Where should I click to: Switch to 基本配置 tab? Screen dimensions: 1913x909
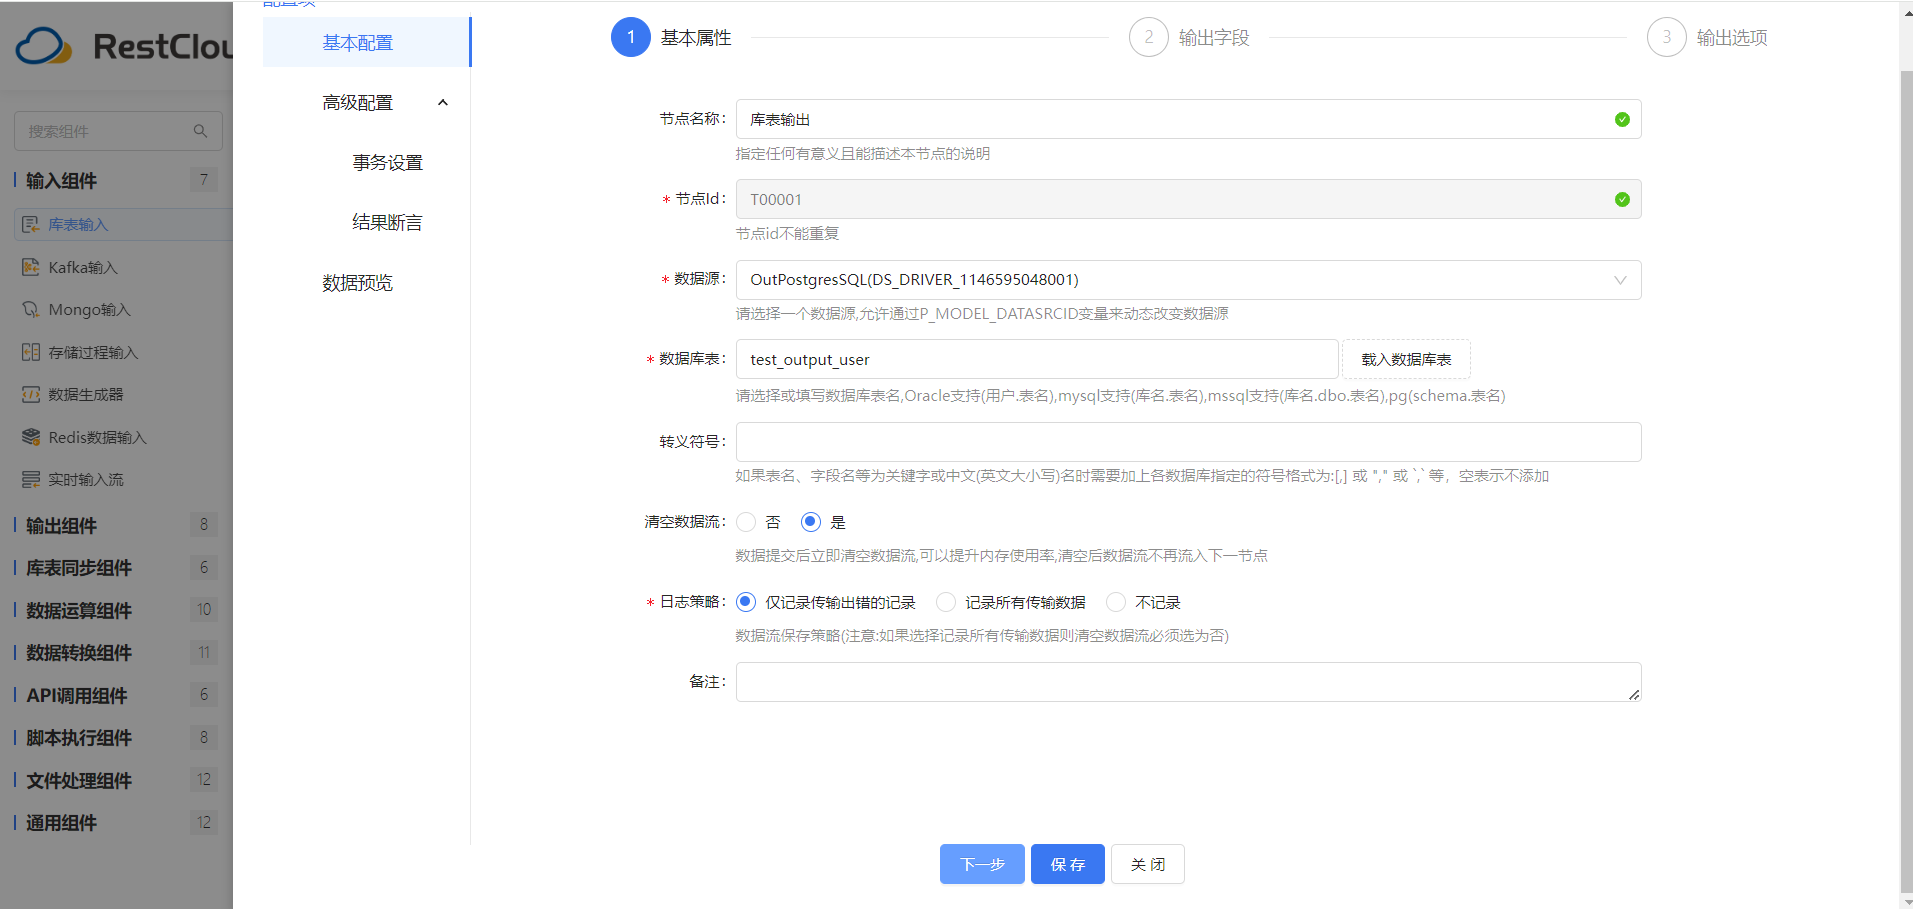tap(366, 42)
